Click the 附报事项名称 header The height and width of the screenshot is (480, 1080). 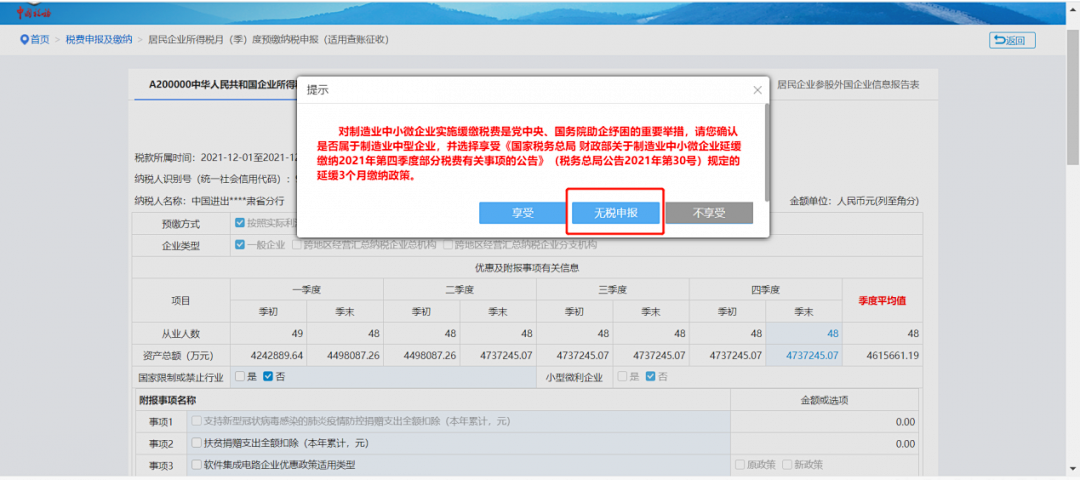[169, 399]
